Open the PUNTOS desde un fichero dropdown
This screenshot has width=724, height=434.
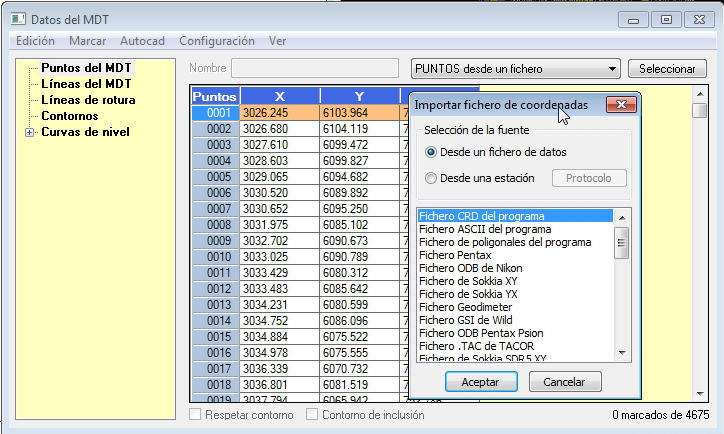tap(515, 69)
